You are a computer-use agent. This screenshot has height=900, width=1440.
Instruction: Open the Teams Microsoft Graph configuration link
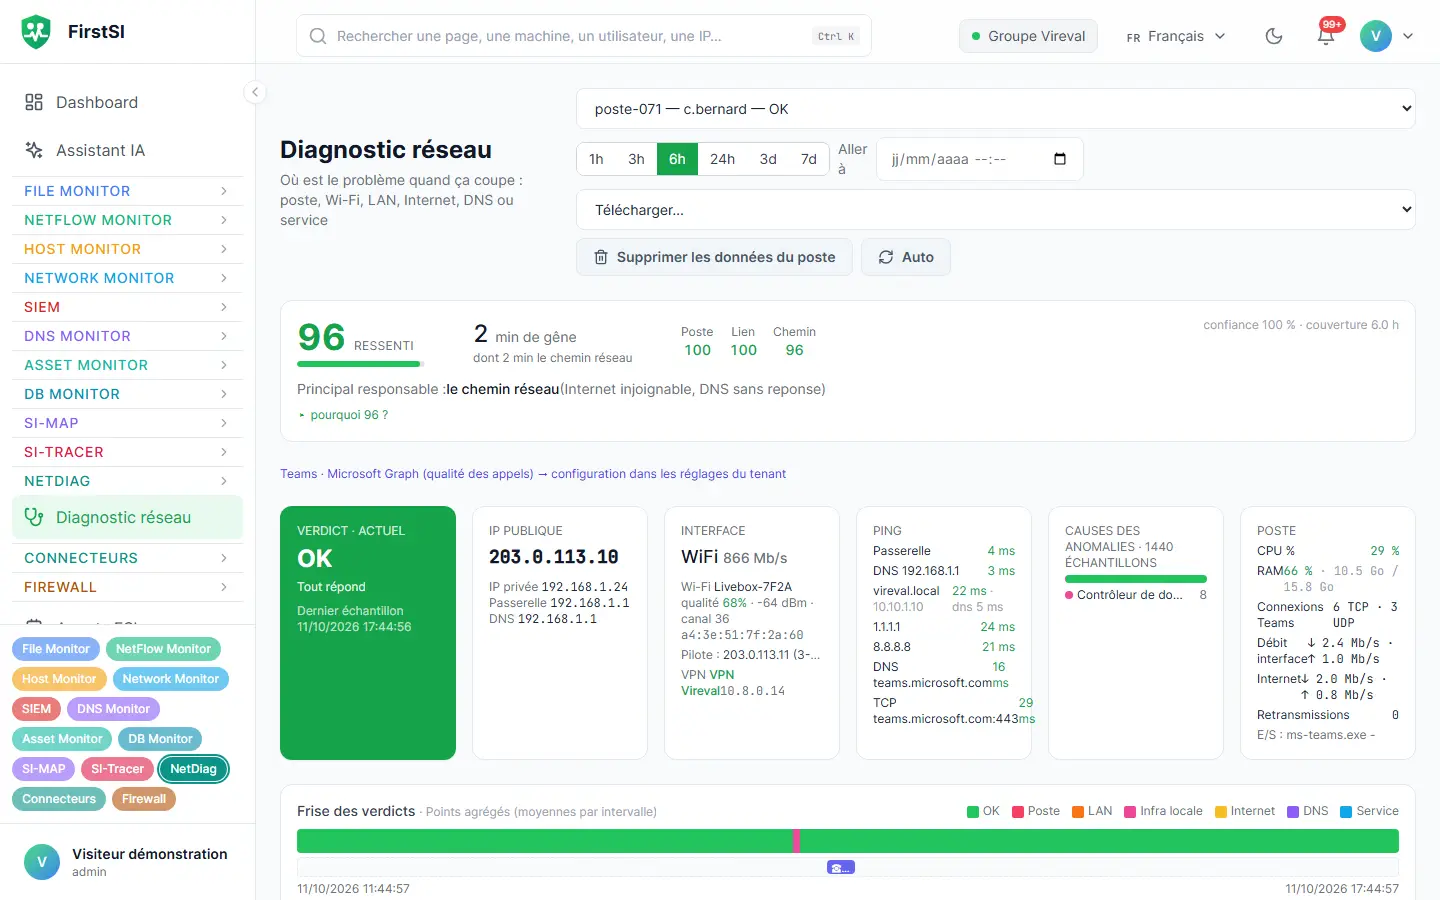(x=533, y=474)
